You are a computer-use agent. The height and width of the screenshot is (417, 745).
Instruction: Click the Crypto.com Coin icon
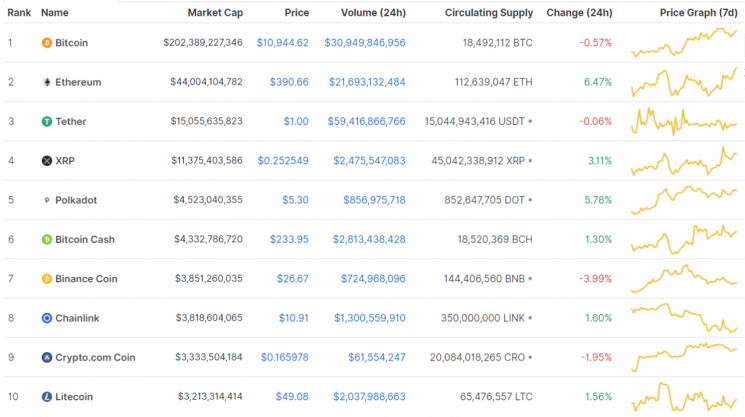pos(47,358)
